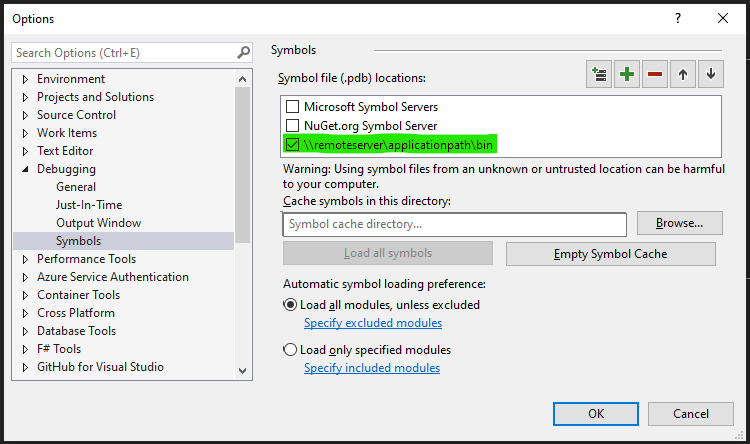Click the add new symbol location plus icon
Image resolution: width=750 pixels, height=444 pixels.
(x=627, y=74)
